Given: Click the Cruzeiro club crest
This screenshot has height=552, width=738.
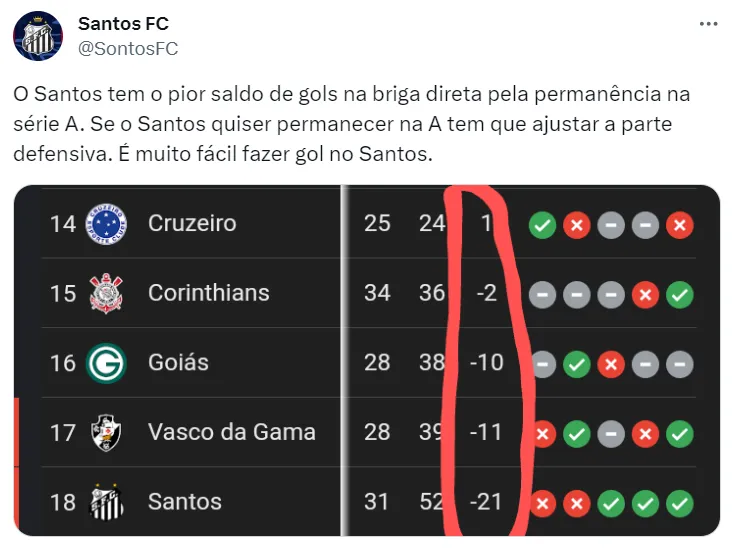Looking at the screenshot, I should (x=107, y=223).
